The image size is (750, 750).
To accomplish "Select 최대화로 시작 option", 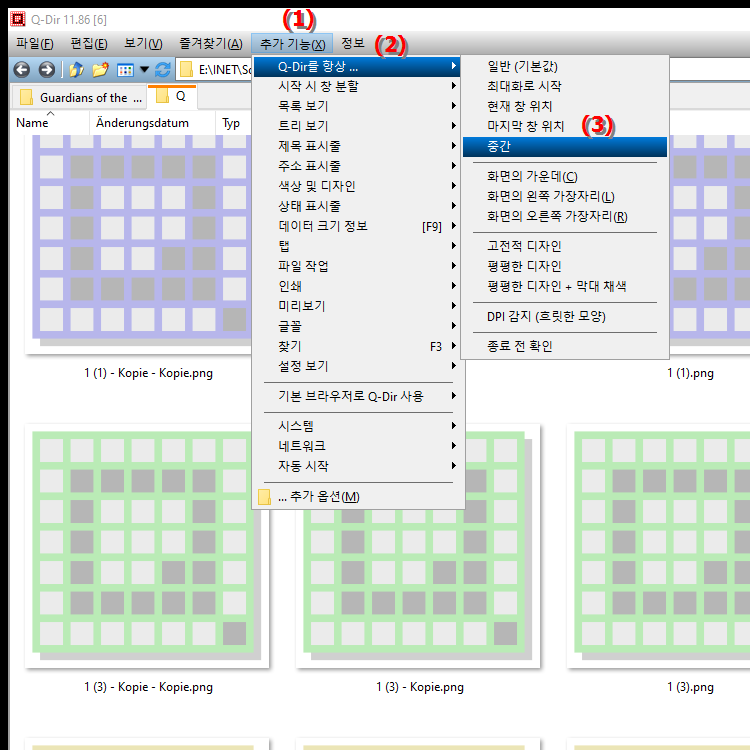I will (565, 86).
